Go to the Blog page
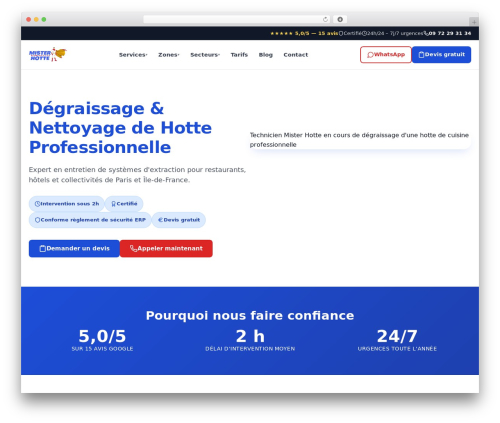 (x=266, y=55)
